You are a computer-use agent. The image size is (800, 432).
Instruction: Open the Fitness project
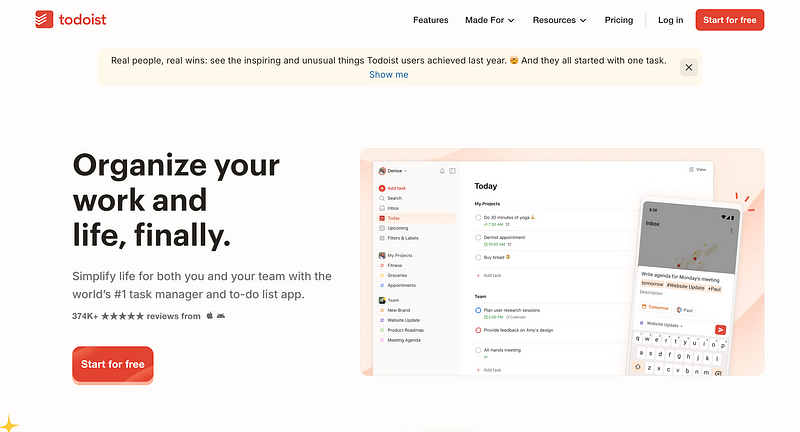(x=391, y=265)
